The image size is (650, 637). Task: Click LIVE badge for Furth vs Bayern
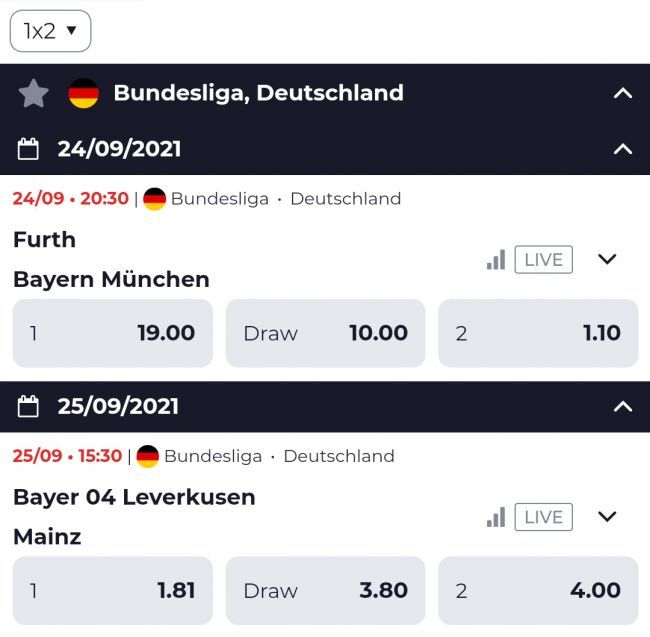543,260
